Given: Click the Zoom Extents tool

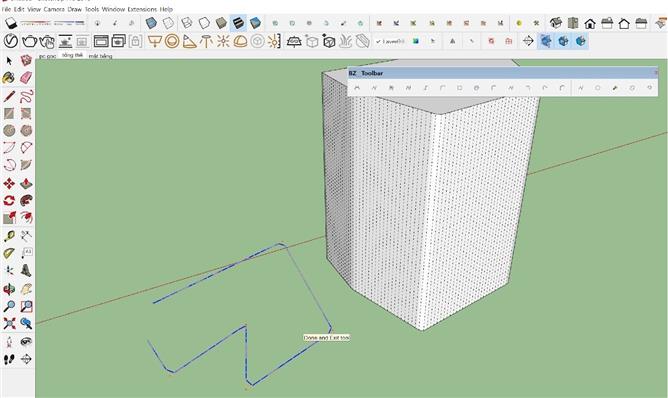Looking at the screenshot, I should pos(9,323).
